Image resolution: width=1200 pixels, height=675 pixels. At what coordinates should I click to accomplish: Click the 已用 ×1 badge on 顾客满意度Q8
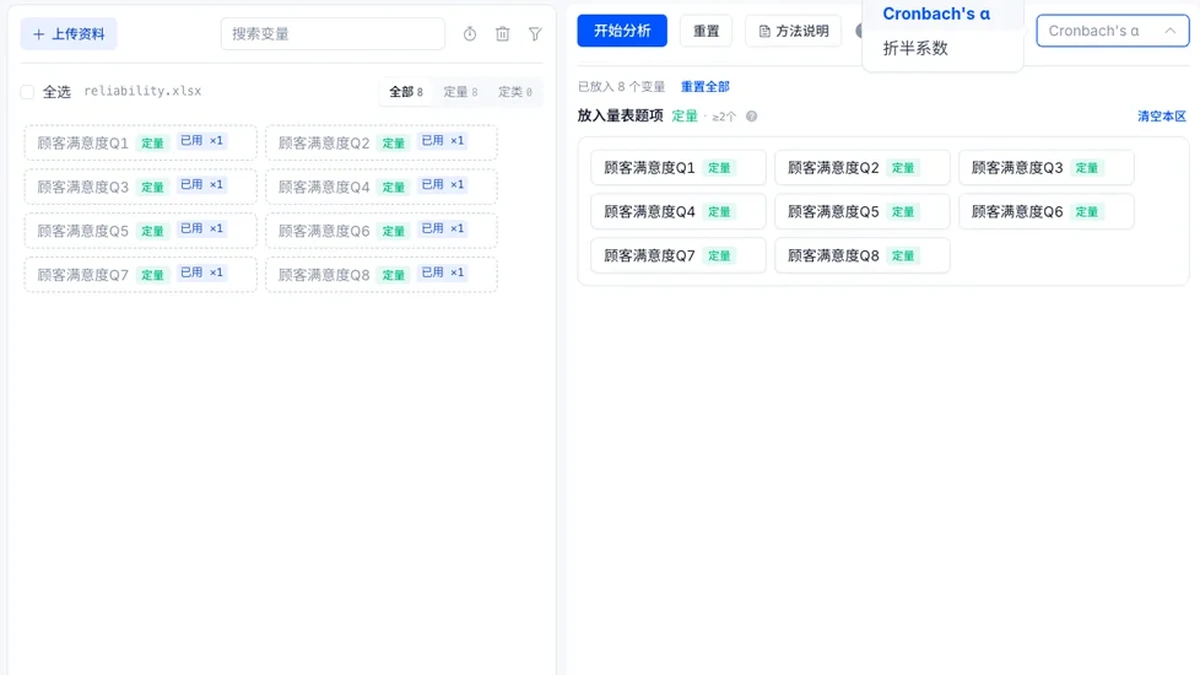tap(442, 273)
